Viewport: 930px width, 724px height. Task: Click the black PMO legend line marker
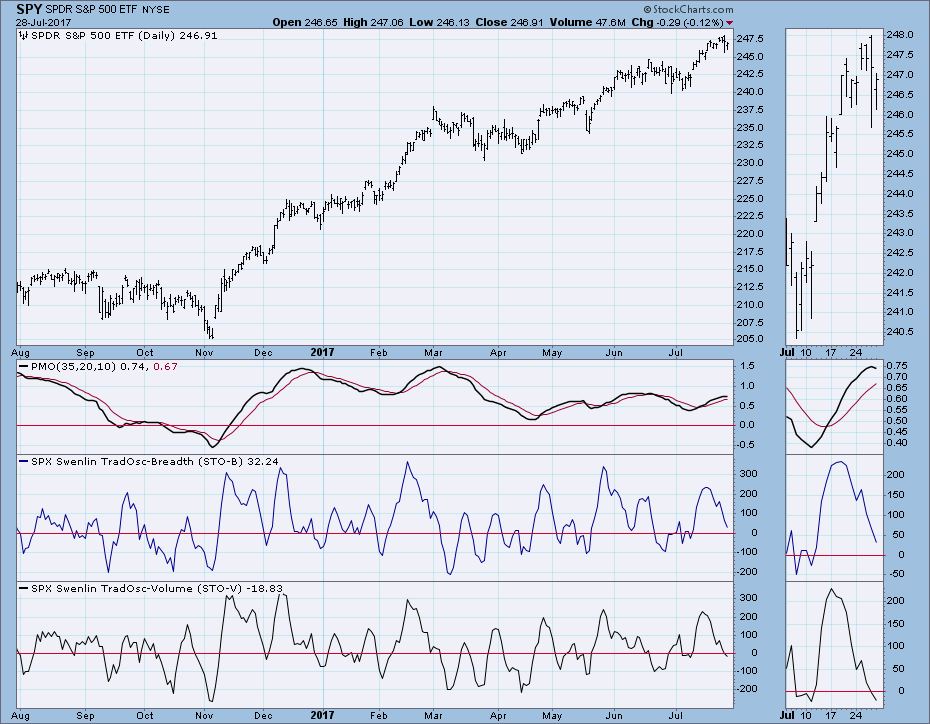[24, 366]
